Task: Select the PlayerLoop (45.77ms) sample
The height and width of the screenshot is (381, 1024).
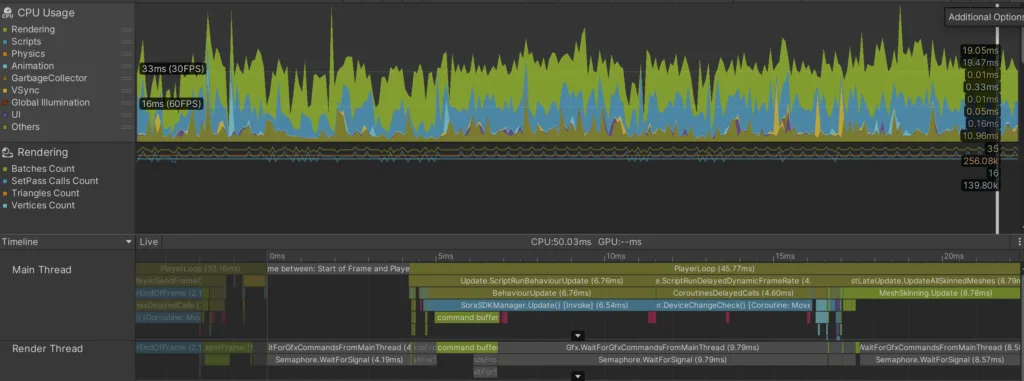Action: tap(714, 269)
